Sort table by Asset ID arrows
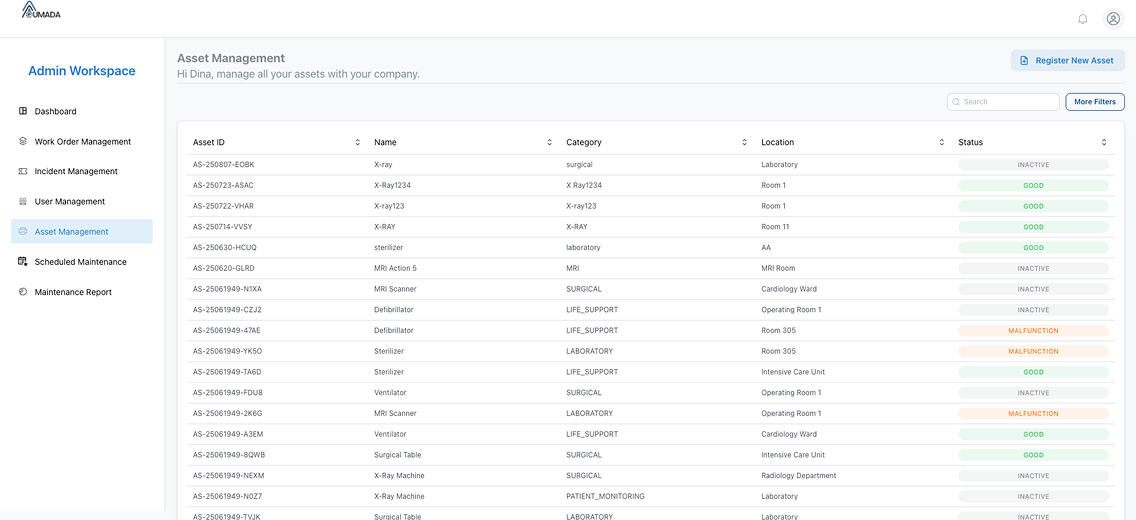Screen dimensions: 1136x520 tap(358, 142)
